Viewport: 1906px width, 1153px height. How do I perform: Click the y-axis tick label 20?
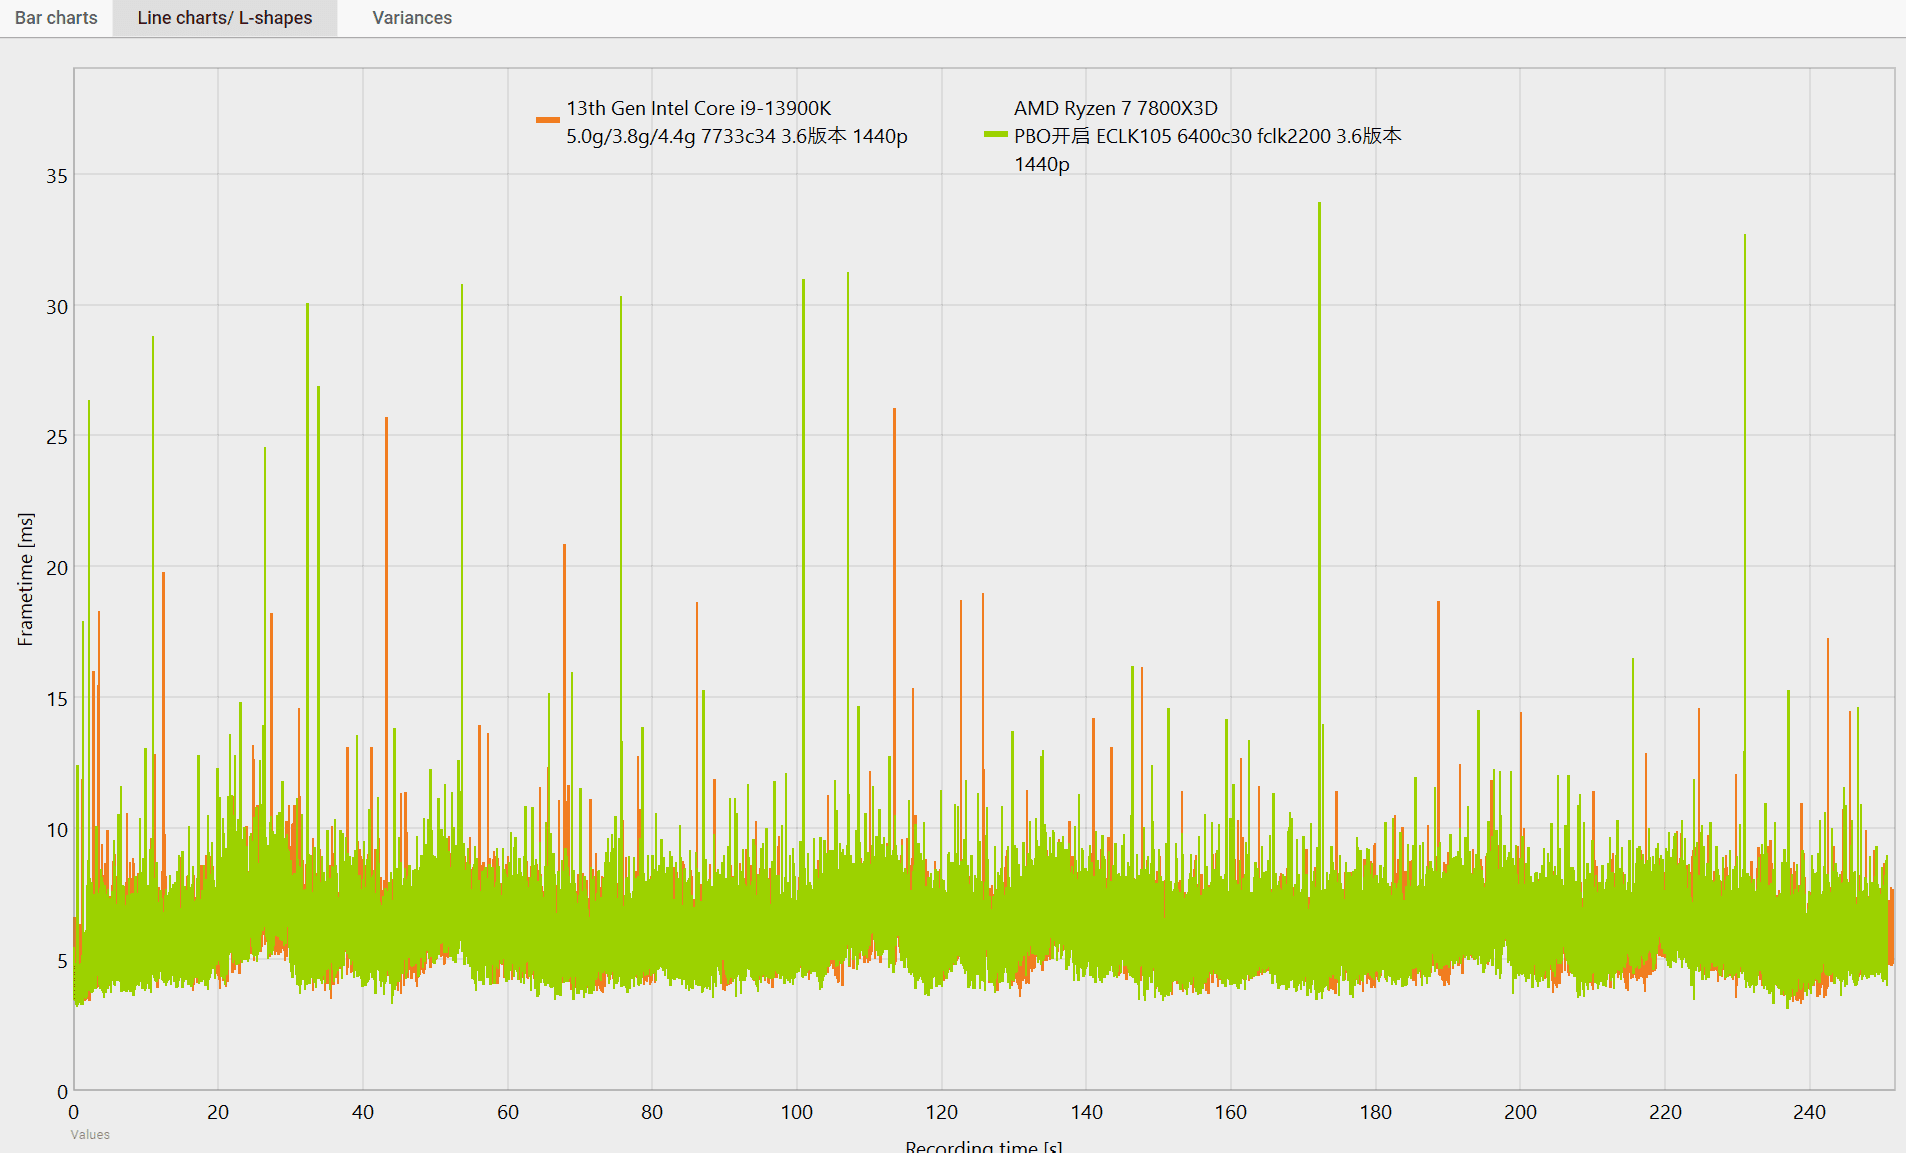(x=57, y=568)
